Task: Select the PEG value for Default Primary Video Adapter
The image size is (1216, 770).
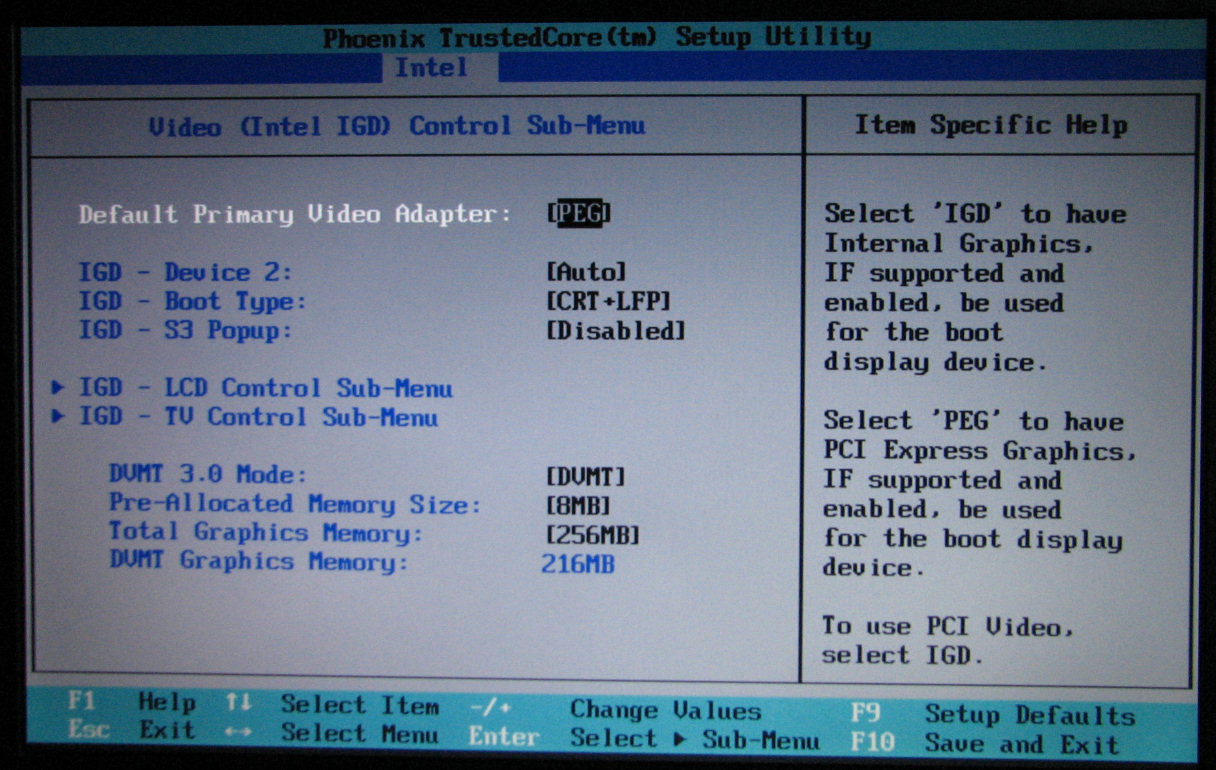Action: coord(579,213)
